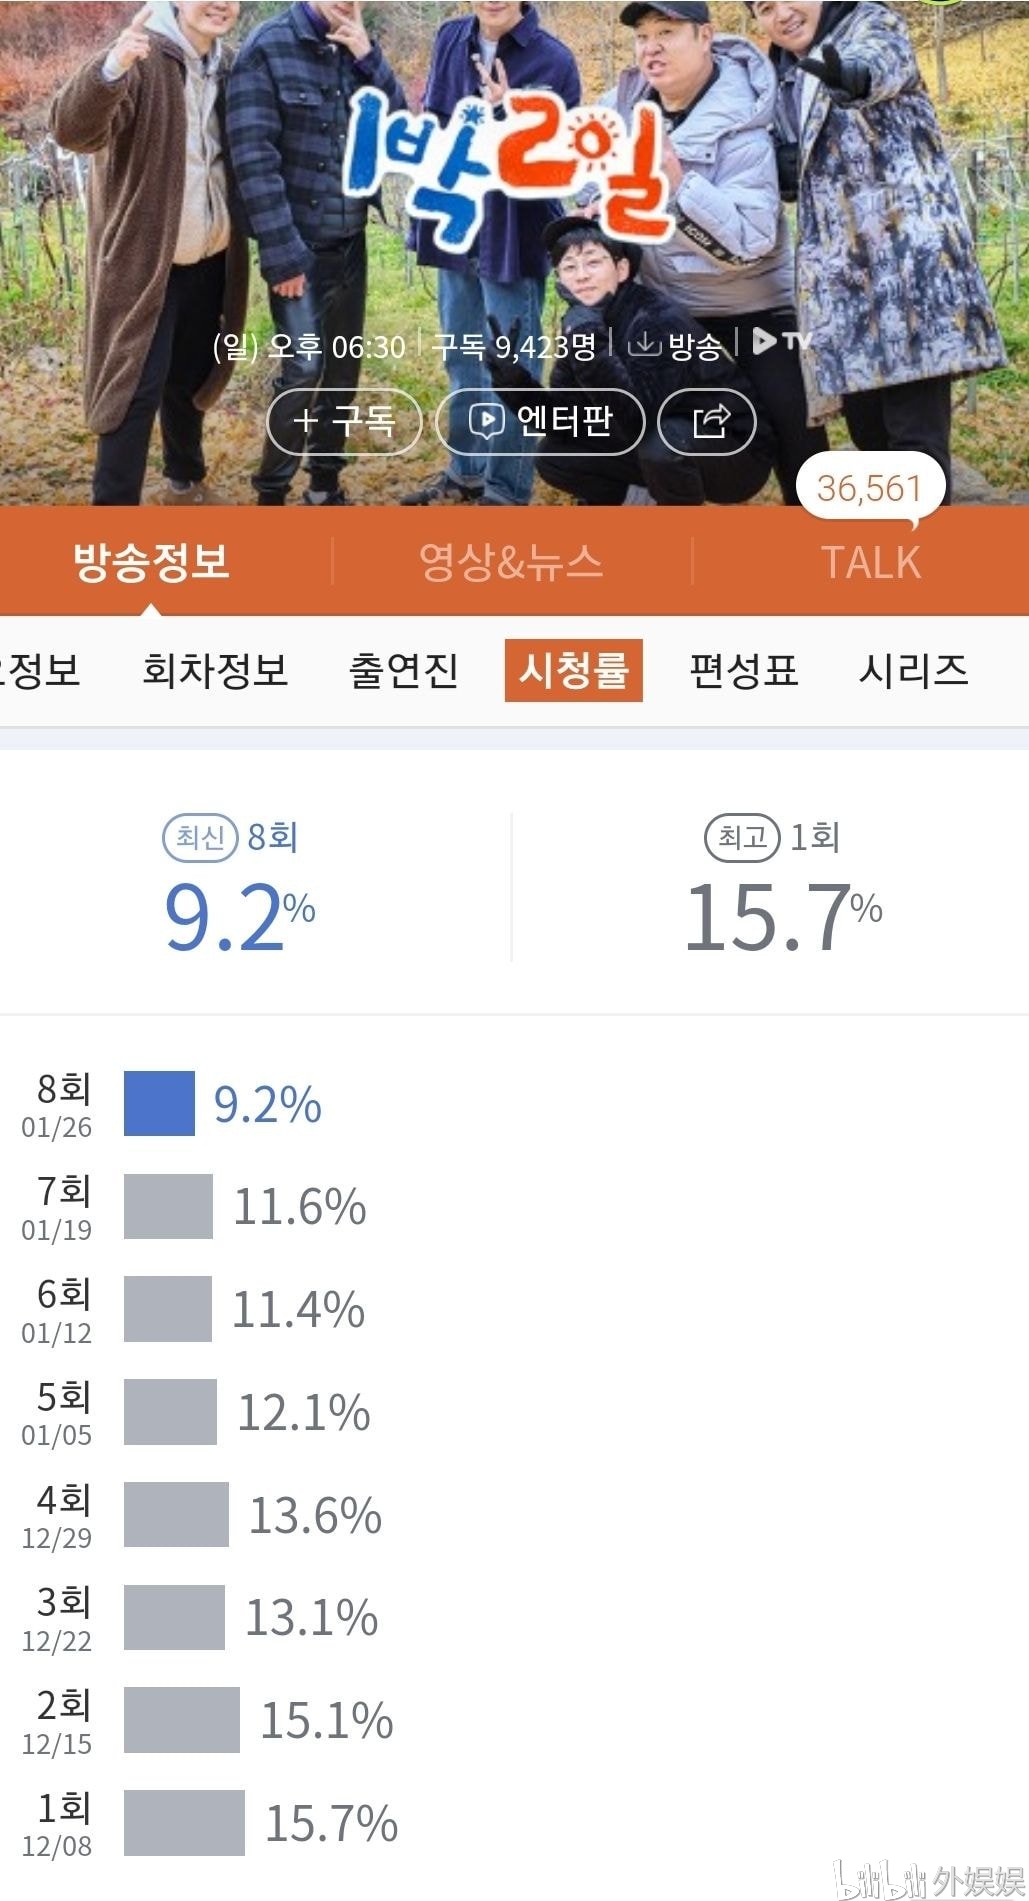
Task: Open the 편성표 sub-tab
Action: (744, 670)
